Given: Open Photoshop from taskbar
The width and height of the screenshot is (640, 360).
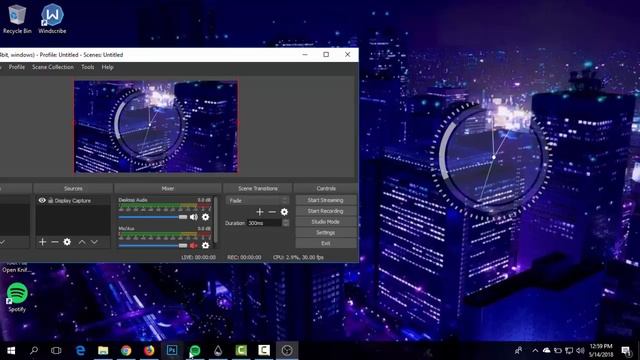Looking at the screenshot, I should tap(172, 350).
